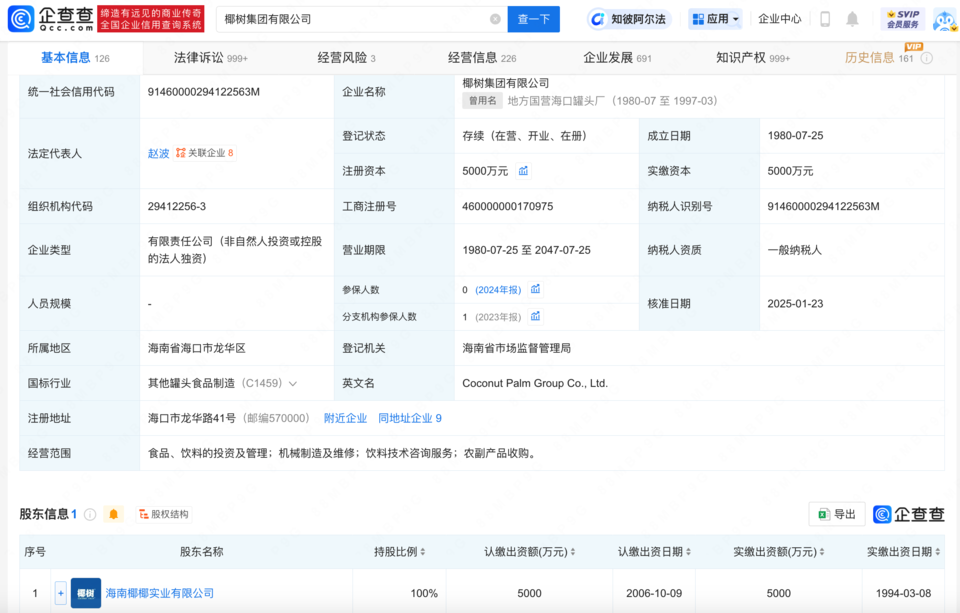Select 工商注册号 value 460000000170975
Screen dimensions: 960x613
508,206
